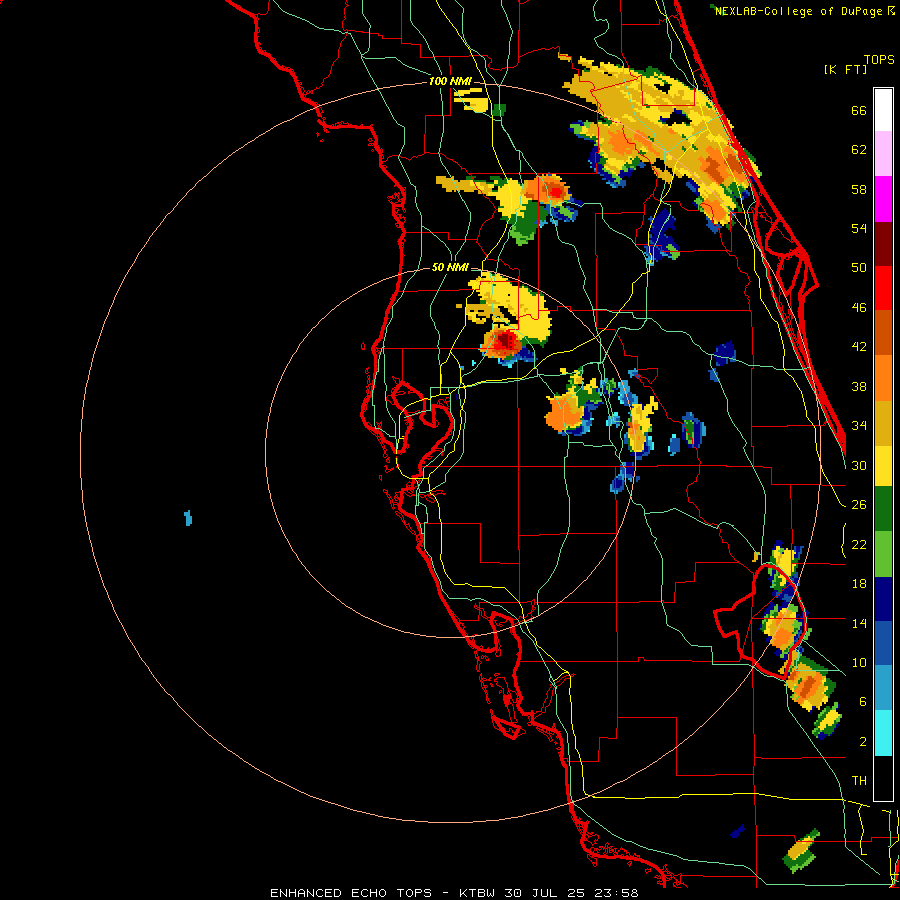Click the 2 legend value
Image resolution: width=900 pixels, height=900 pixels.
click(x=863, y=741)
